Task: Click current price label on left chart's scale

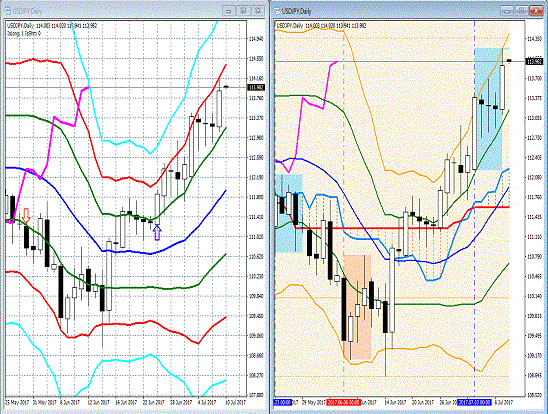Action: 256,87
